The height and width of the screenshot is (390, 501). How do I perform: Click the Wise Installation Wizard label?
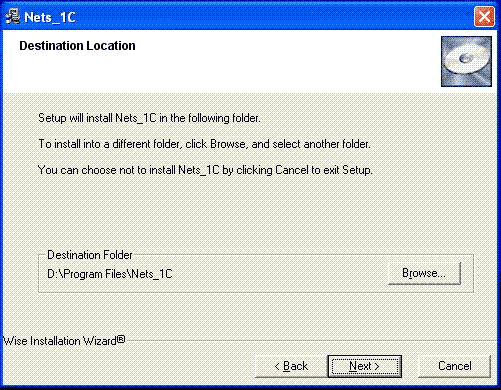[x=64, y=341]
